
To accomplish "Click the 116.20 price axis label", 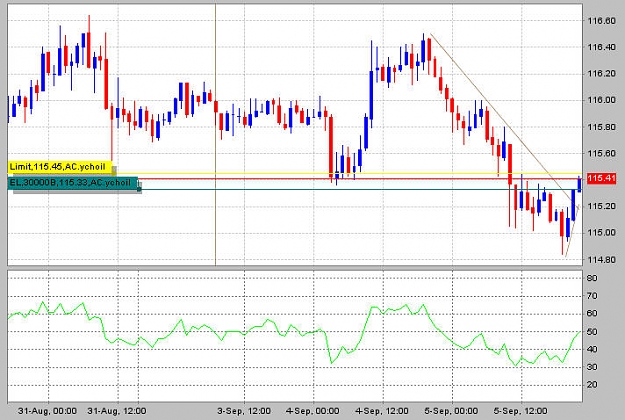I will [x=601, y=74].
